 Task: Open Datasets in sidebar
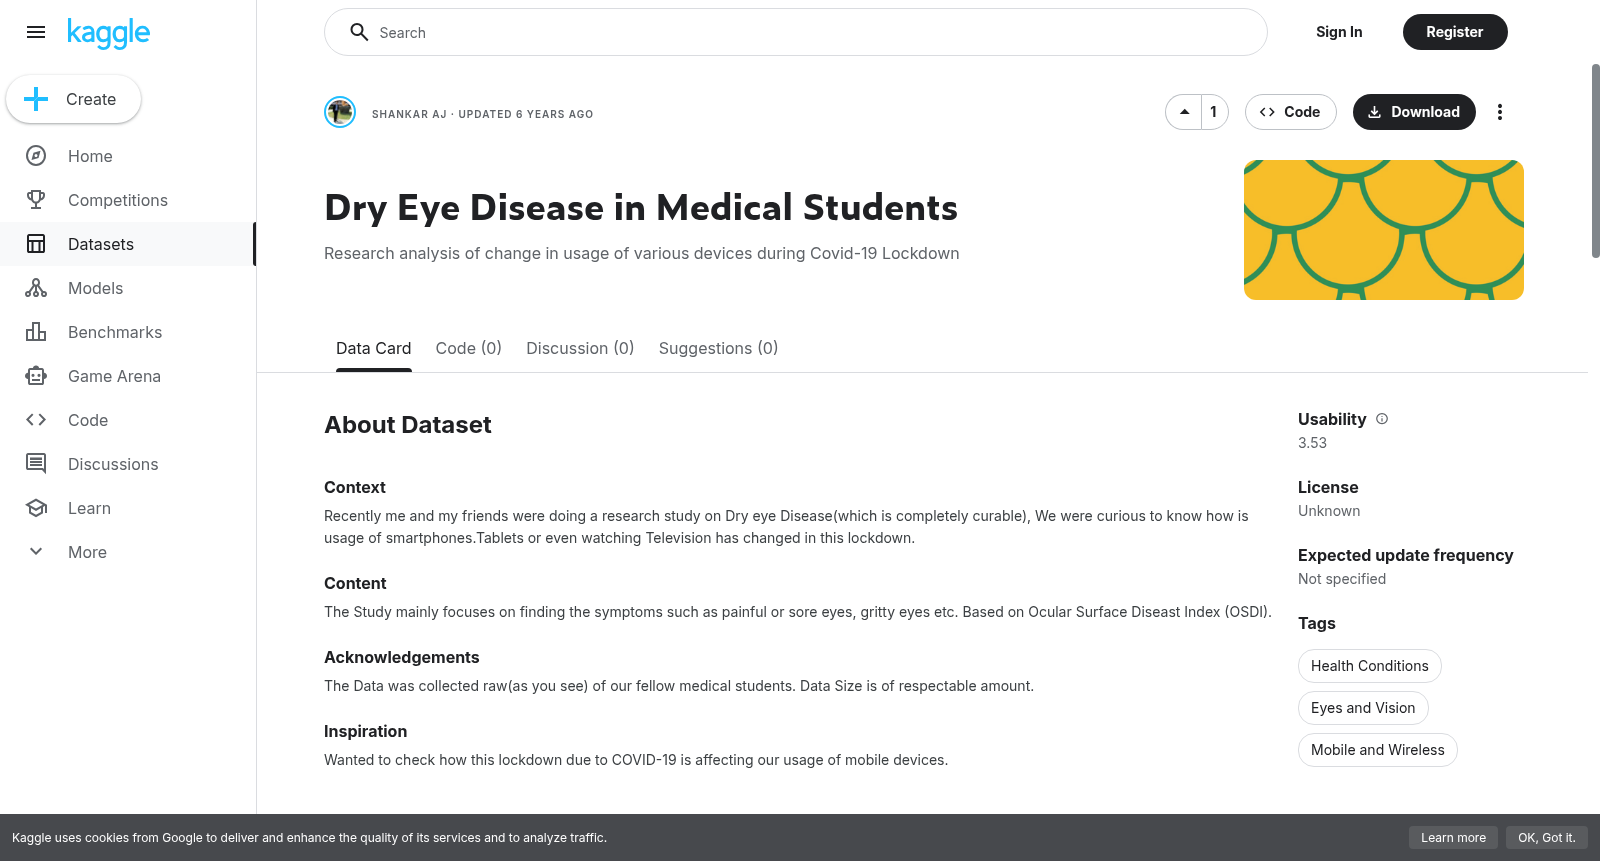coord(128,244)
